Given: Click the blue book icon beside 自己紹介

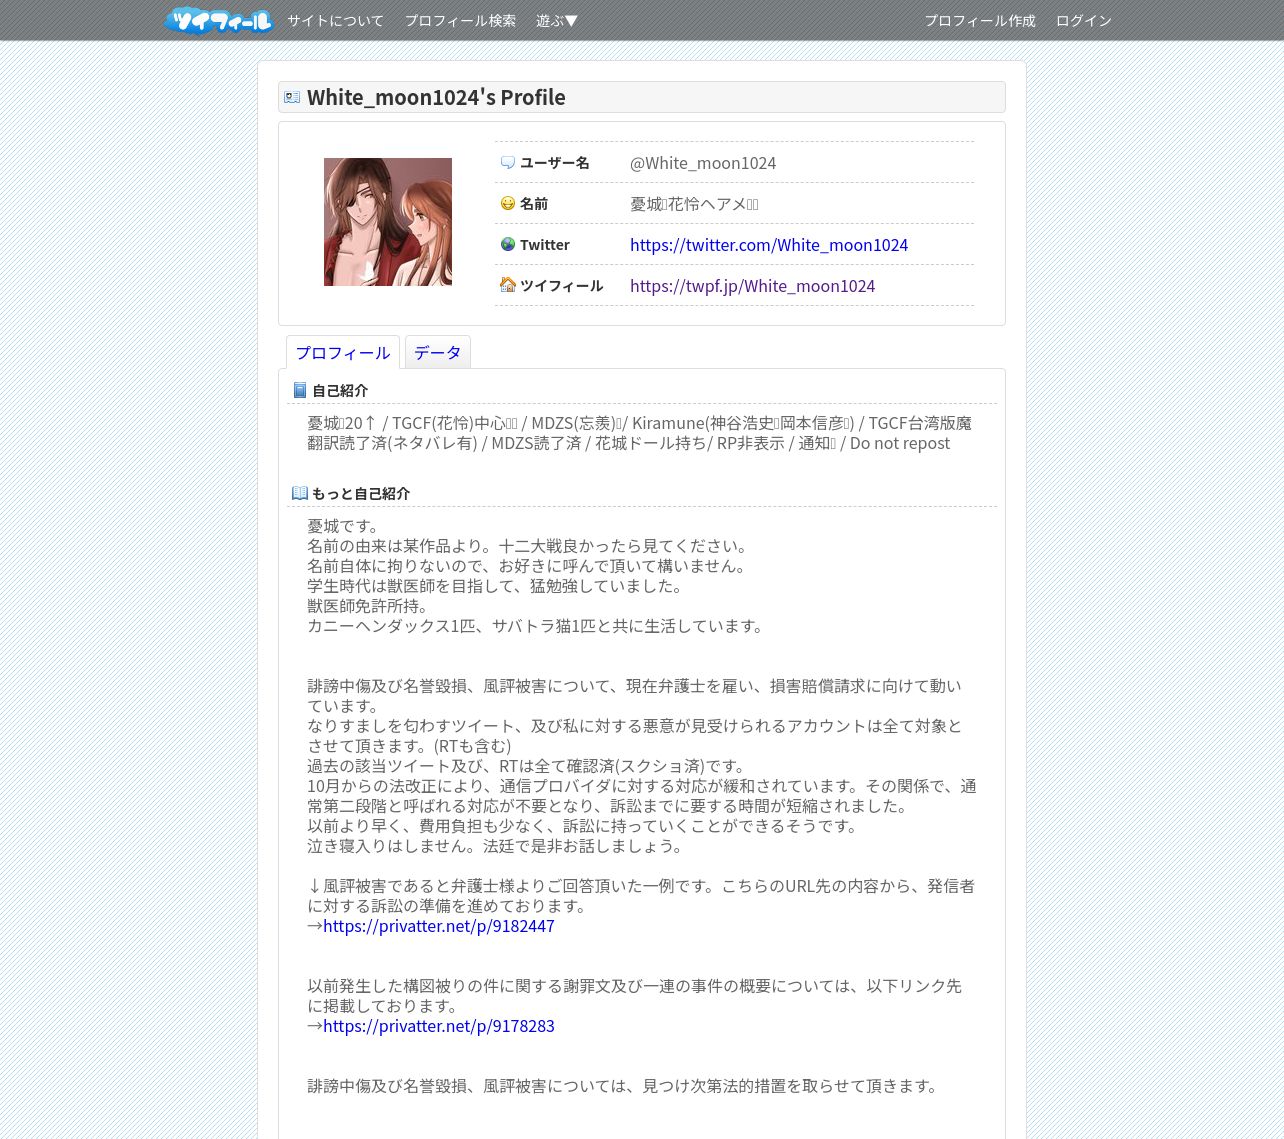Looking at the screenshot, I should (x=300, y=390).
